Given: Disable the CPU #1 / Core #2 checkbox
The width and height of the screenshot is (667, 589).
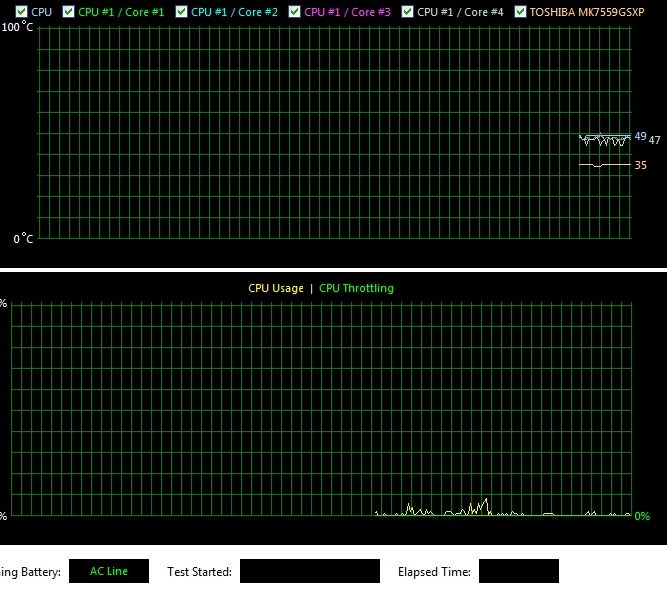Looking at the screenshot, I should pyautogui.click(x=181, y=11).
